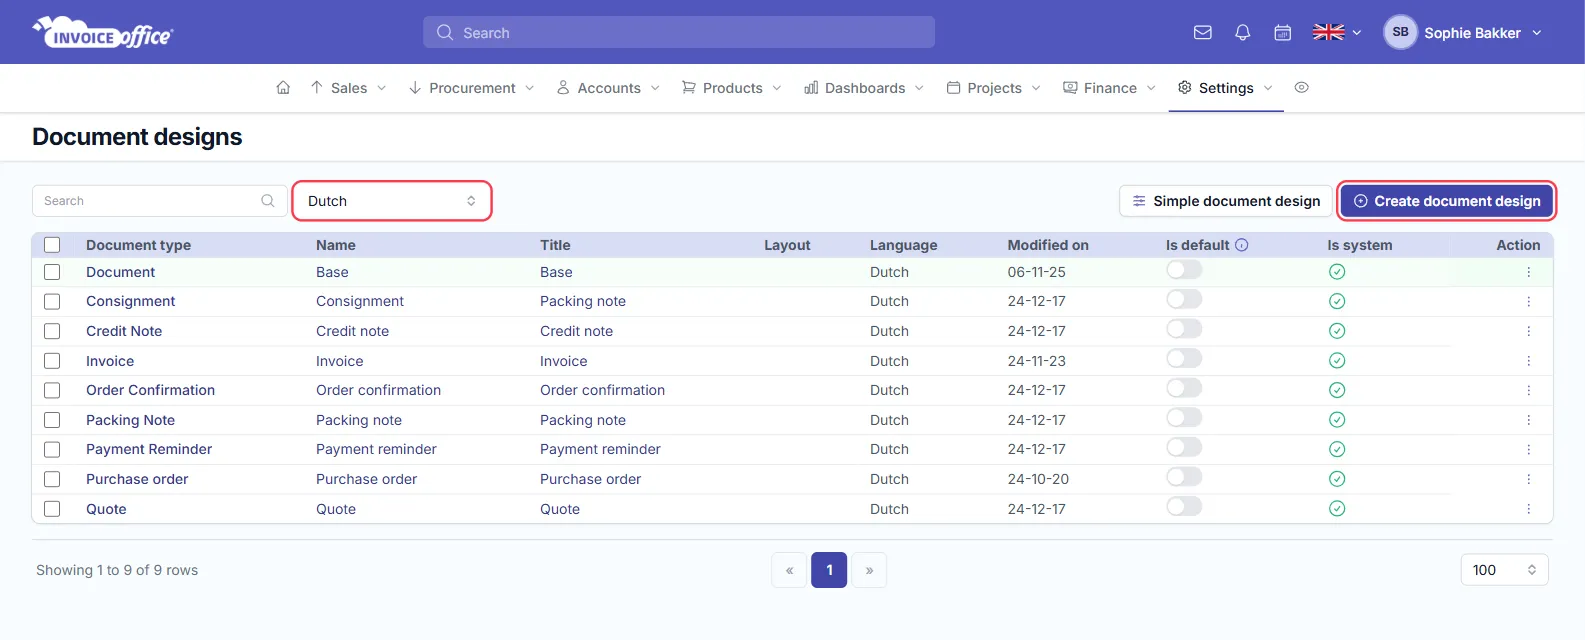Click Is system checkmark for Invoice row
Screen dimensions: 1585x640
[x=1337, y=361]
